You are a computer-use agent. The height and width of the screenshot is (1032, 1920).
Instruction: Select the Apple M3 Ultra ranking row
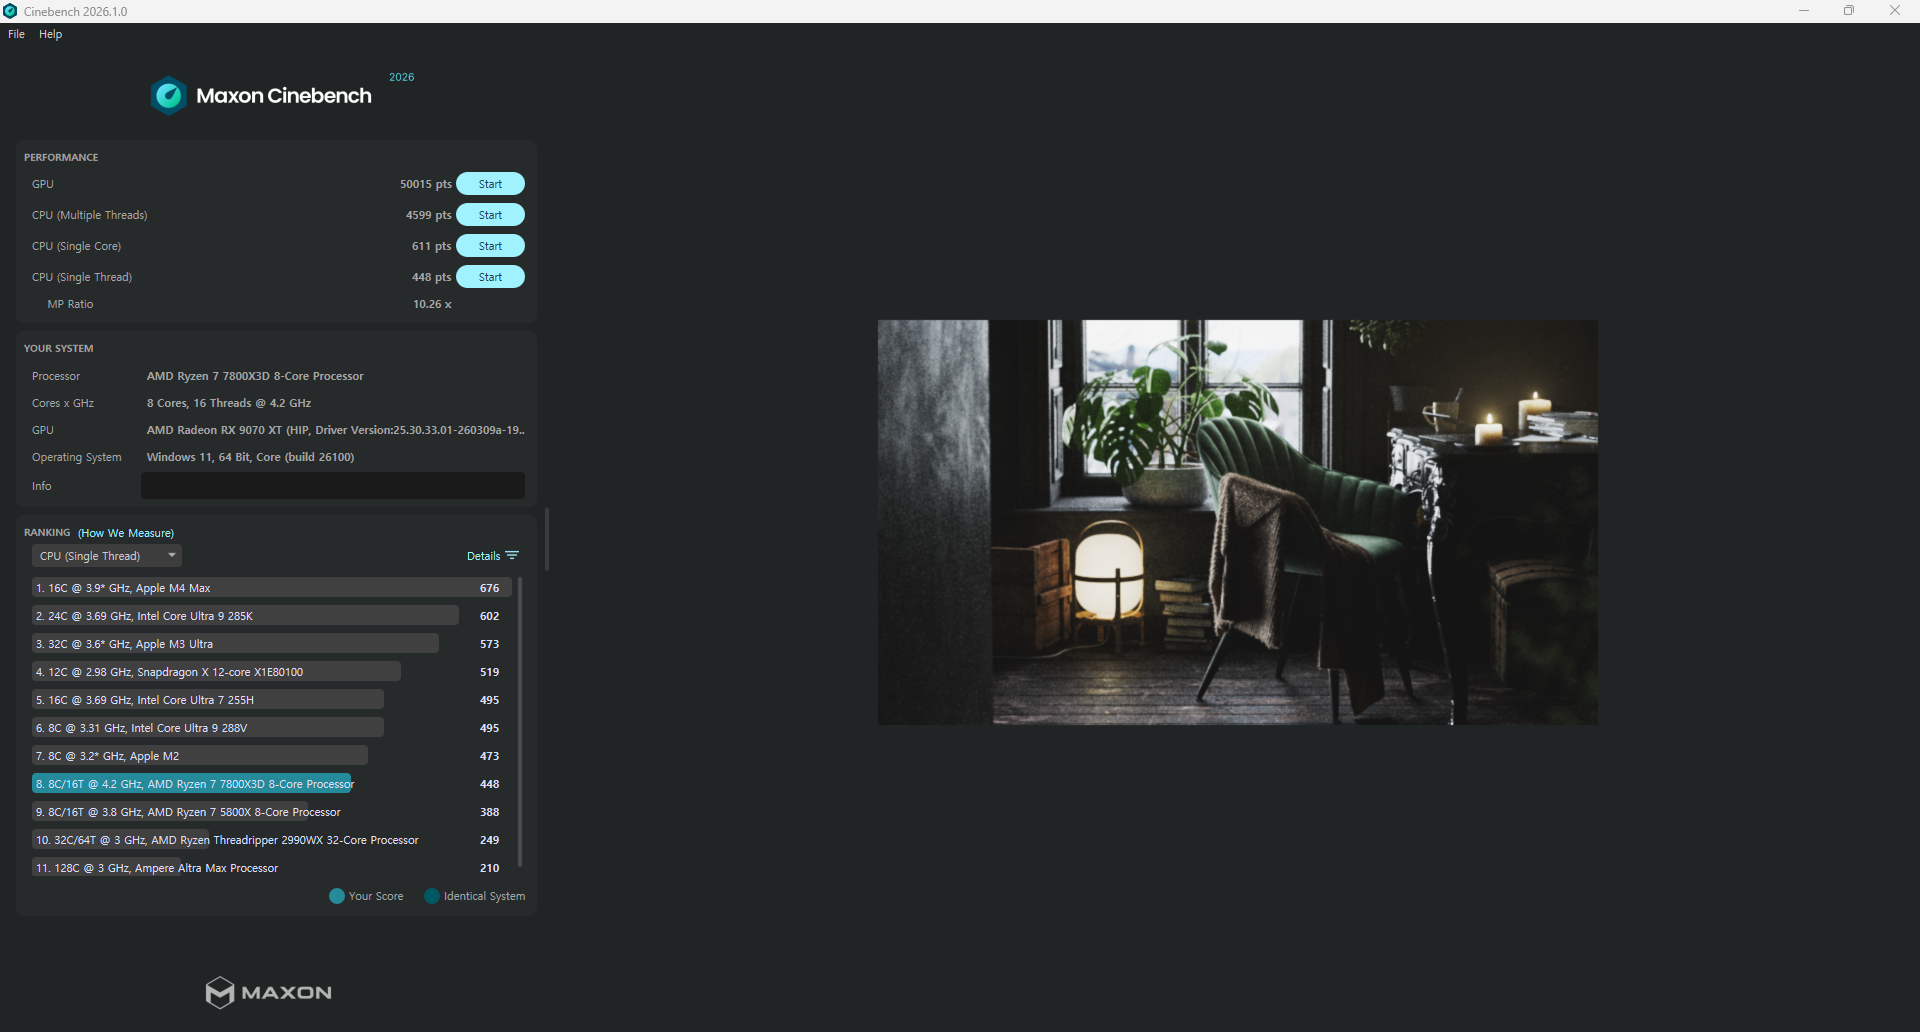click(x=271, y=644)
